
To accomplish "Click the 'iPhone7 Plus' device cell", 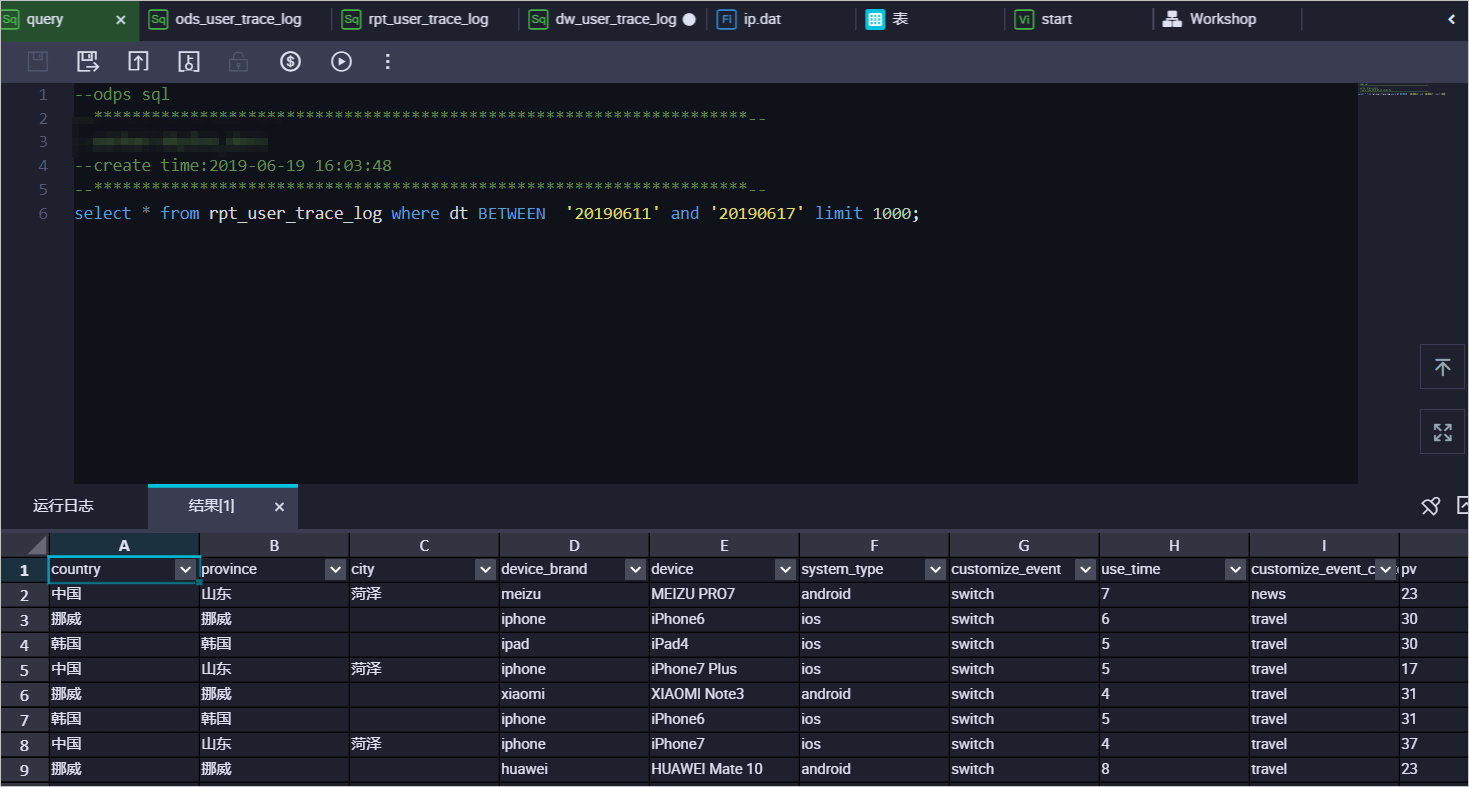I will [x=724, y=669].
